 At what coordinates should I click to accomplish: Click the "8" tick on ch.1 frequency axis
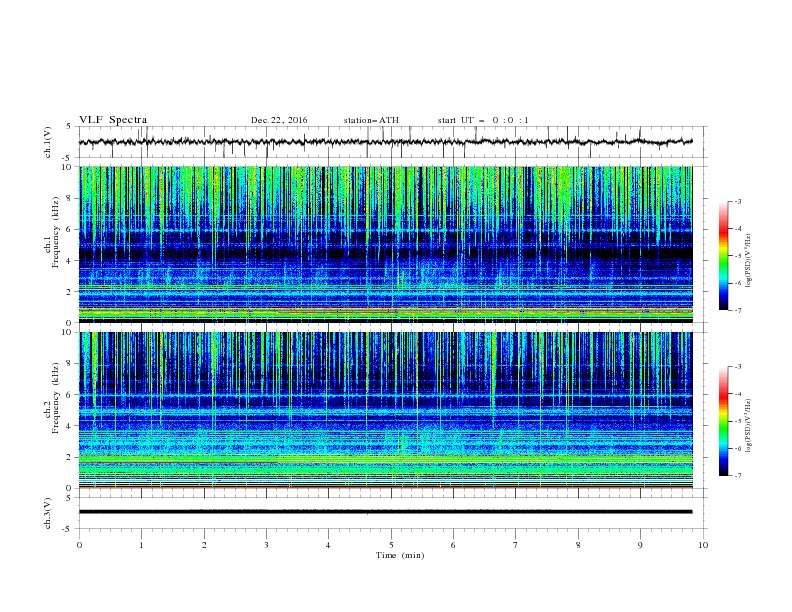tap(70, 198)
